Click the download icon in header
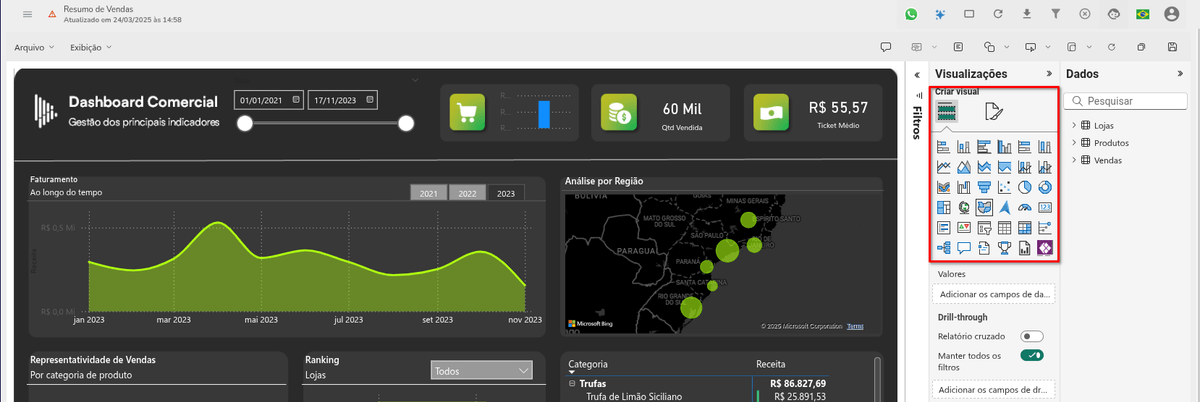Viewport: 1200px width, 402px height. [1026, 14]
